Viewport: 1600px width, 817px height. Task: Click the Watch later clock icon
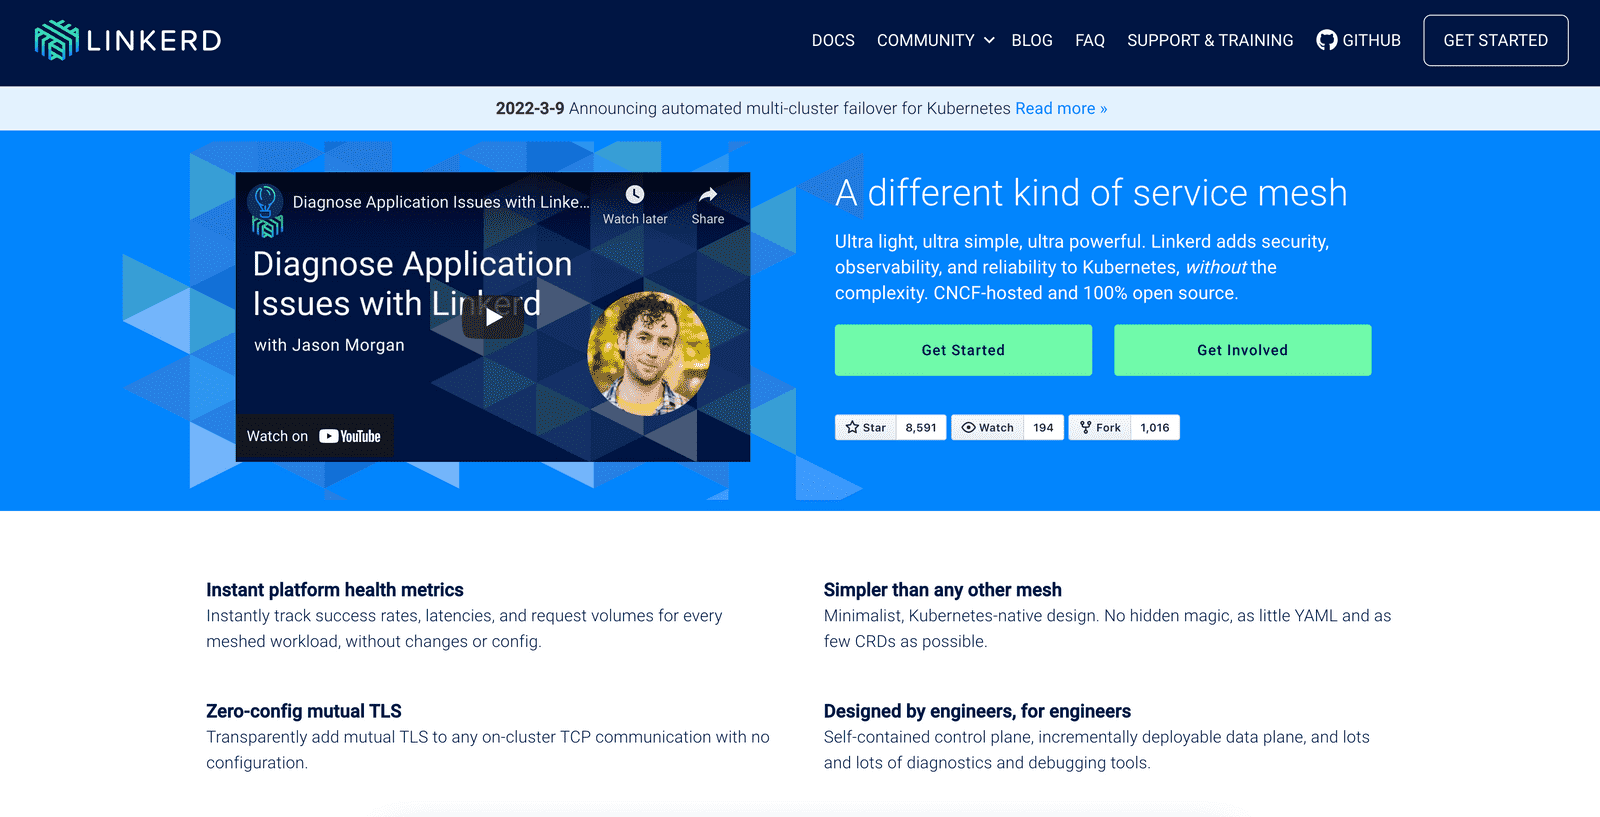click(635, 194)
